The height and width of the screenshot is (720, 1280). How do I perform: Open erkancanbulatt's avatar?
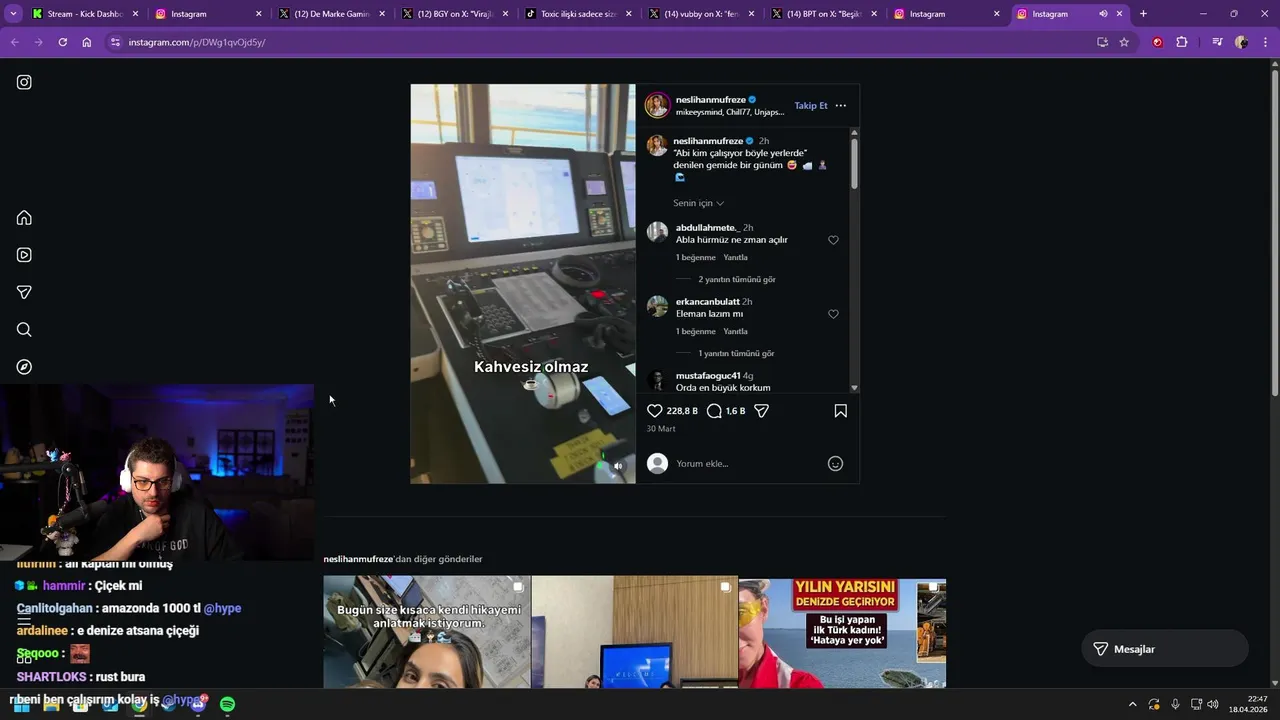[x=657, y=306]
